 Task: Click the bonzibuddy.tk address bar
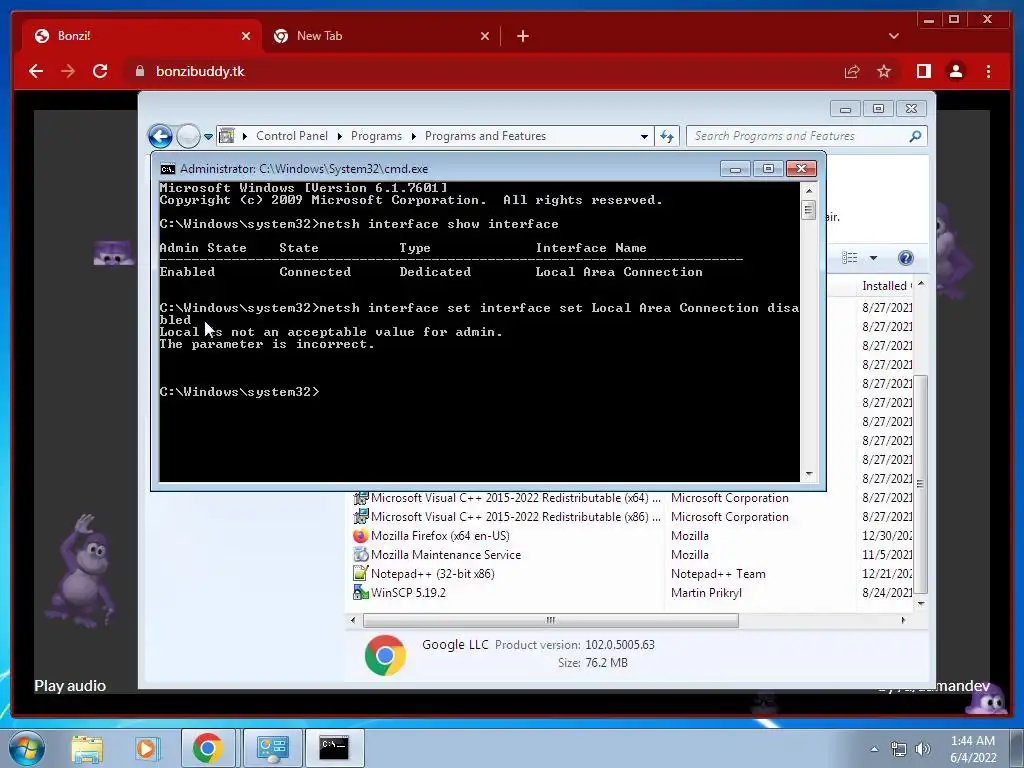tap(483, 71)
